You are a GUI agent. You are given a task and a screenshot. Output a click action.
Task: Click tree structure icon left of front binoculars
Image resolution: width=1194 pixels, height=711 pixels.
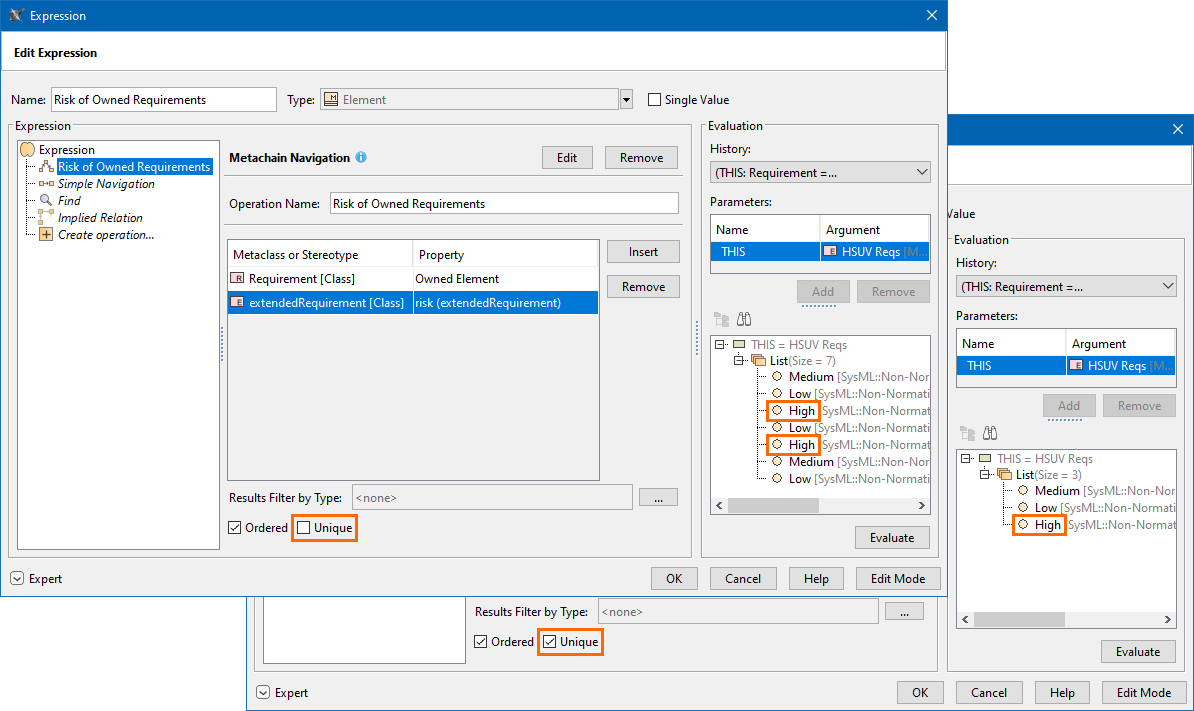click(x=721, y=320)
